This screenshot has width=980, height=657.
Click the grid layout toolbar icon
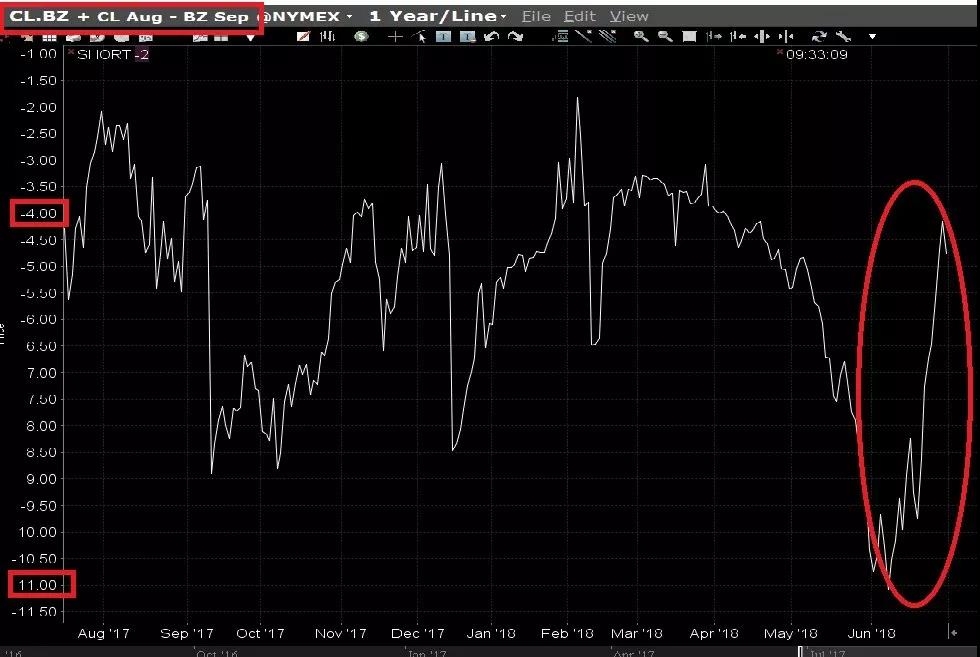coord(49,38)
